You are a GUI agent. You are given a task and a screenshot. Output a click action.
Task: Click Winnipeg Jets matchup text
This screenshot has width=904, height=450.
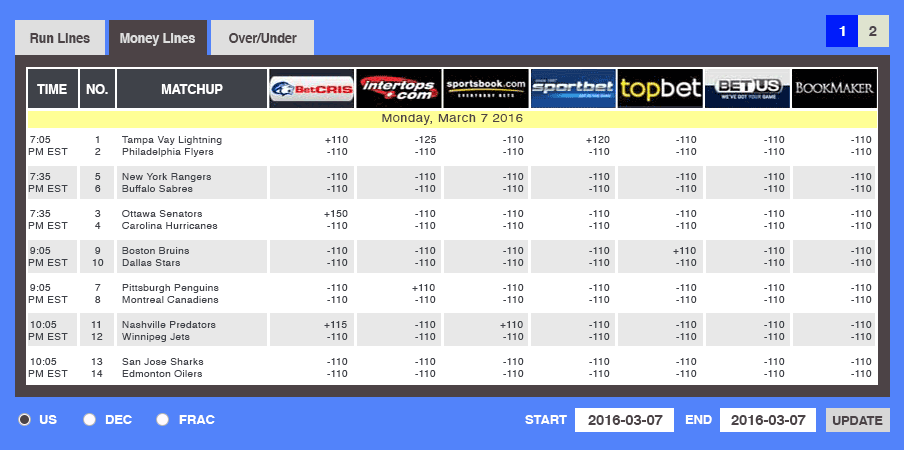pyautogui.click(x=156, y=336)
